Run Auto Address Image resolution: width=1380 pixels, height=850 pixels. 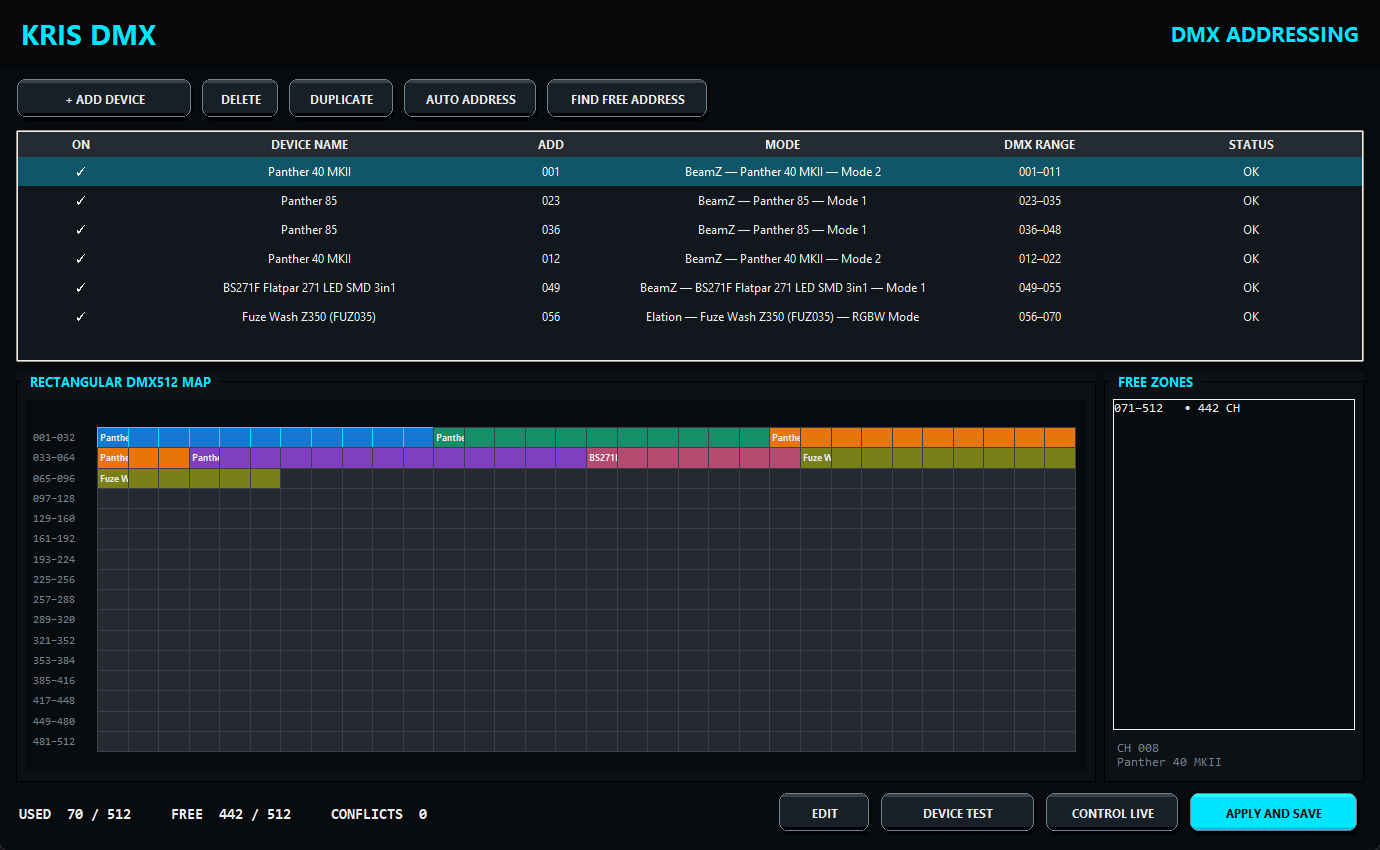pyautogui.click(x=470, y=99)
